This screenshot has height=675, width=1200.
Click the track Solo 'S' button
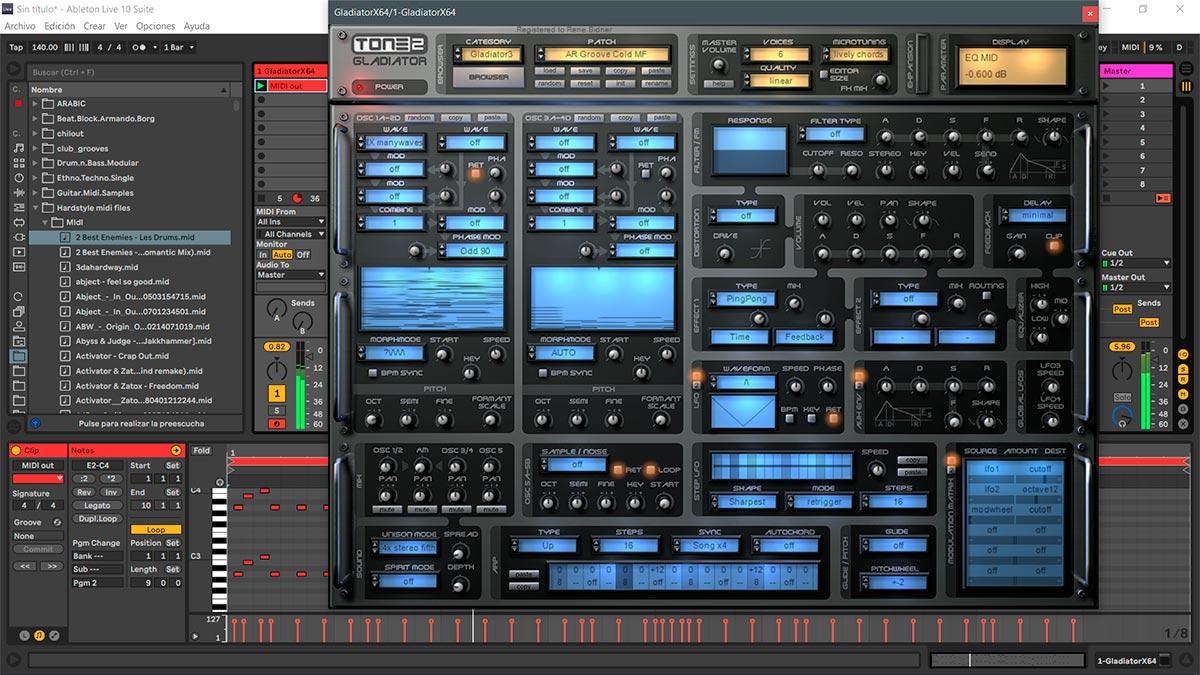[277, 411]
